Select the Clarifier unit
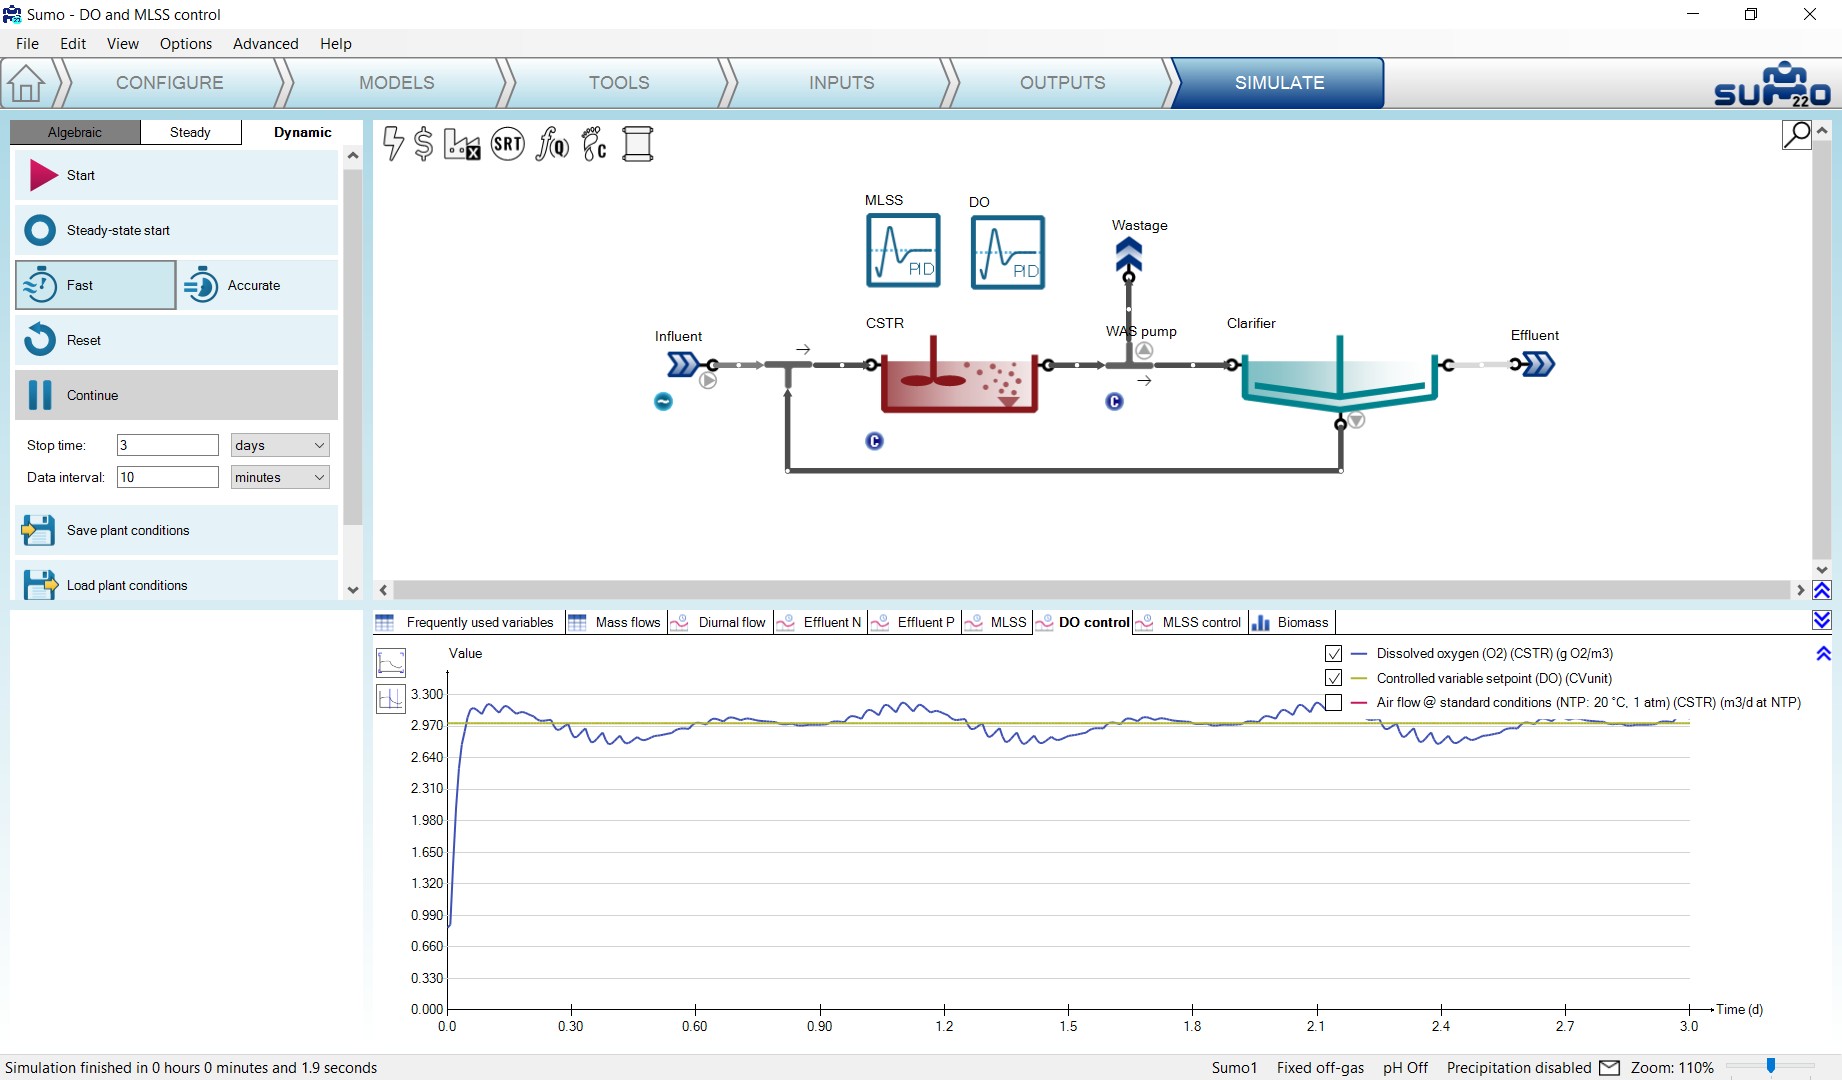The image size is (1842, 1080). pyautogui.click(x=1340, y=375)
